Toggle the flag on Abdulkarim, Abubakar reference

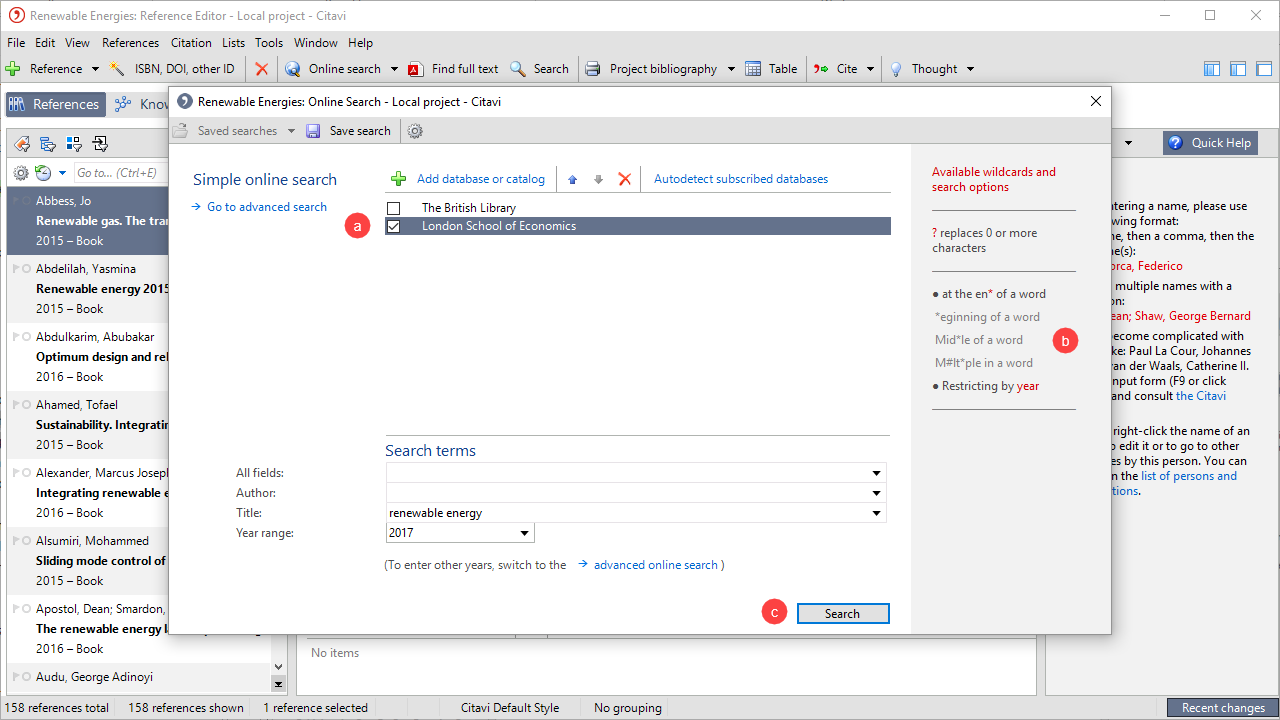[x=16, y=336]
